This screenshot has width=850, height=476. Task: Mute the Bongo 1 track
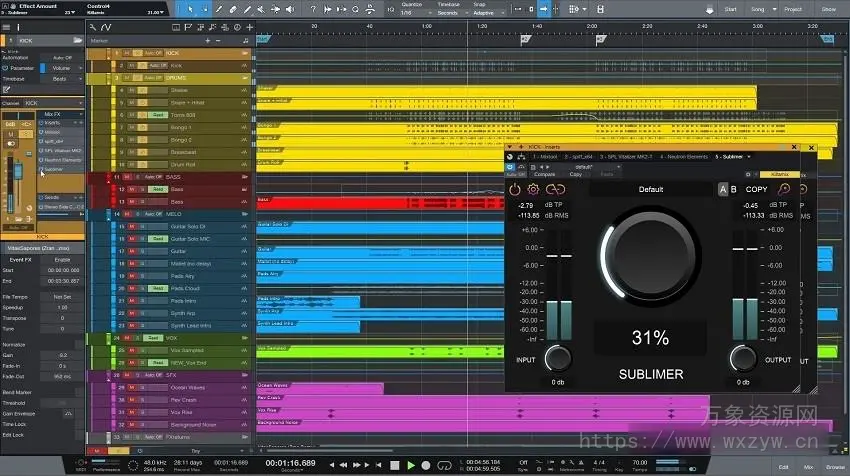(x=130, y=127)
